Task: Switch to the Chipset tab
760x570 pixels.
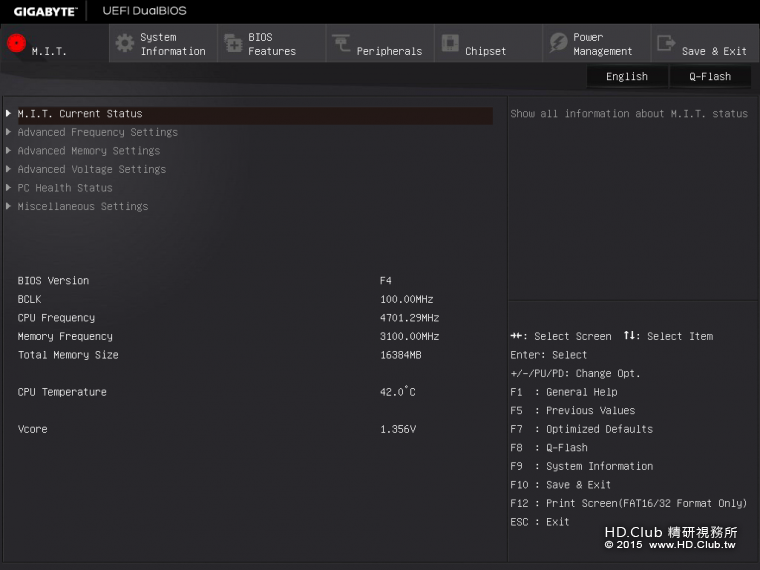Action: (x=485, y=51)
